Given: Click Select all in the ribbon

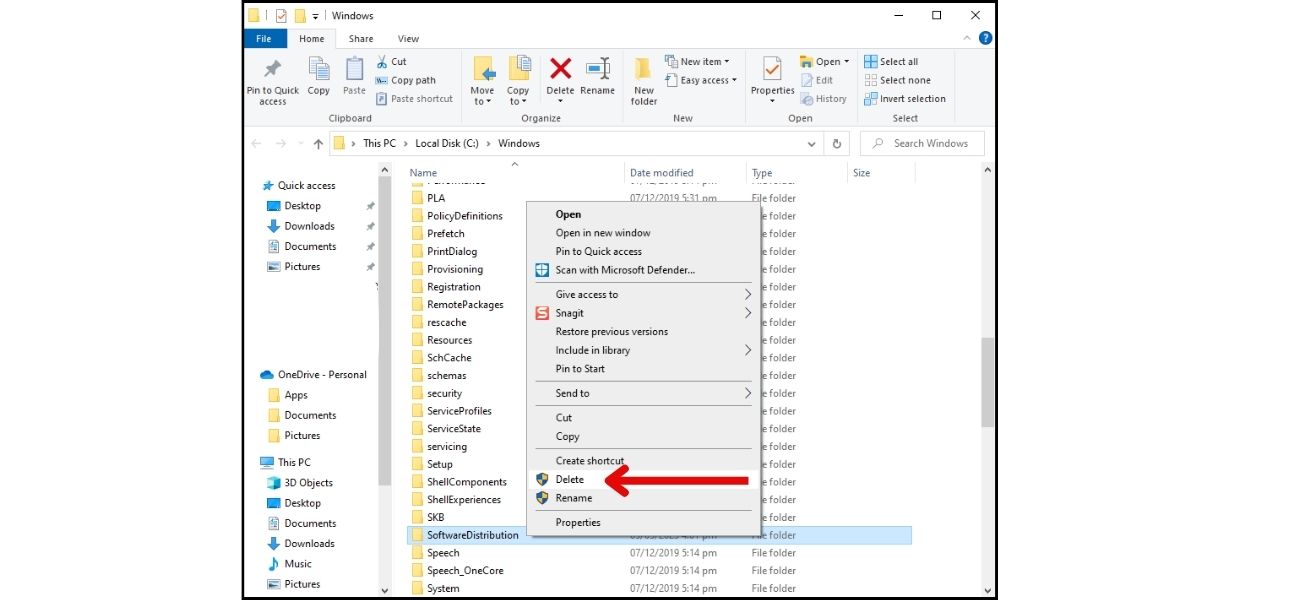Looking at the screenshot, I should tap(893, 60).
